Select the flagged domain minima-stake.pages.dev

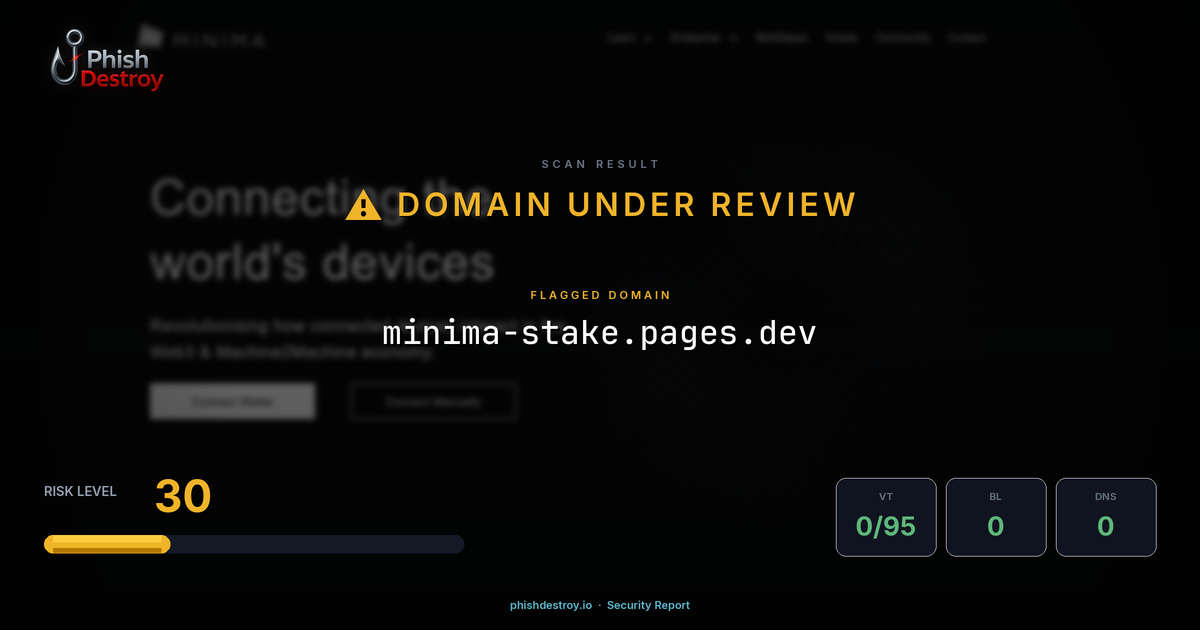click(600, 332)
